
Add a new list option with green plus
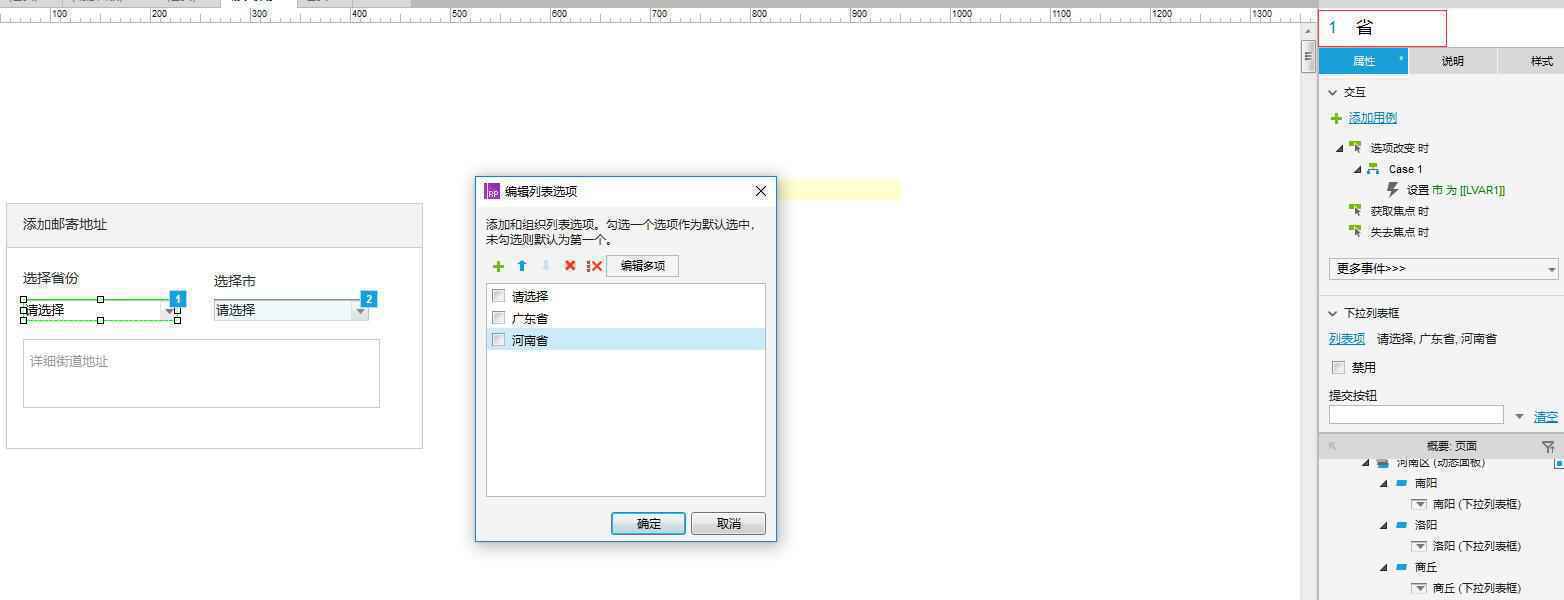498,266
